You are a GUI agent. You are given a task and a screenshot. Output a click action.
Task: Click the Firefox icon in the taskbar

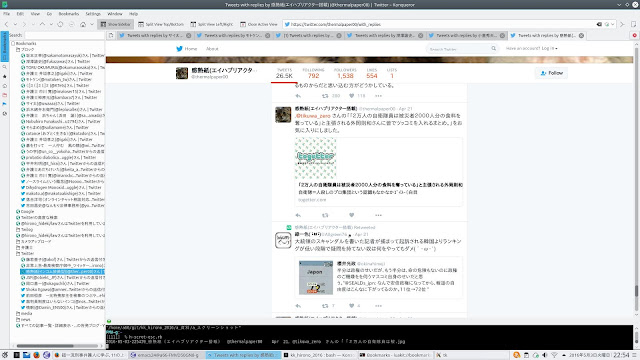coord(36,355)
